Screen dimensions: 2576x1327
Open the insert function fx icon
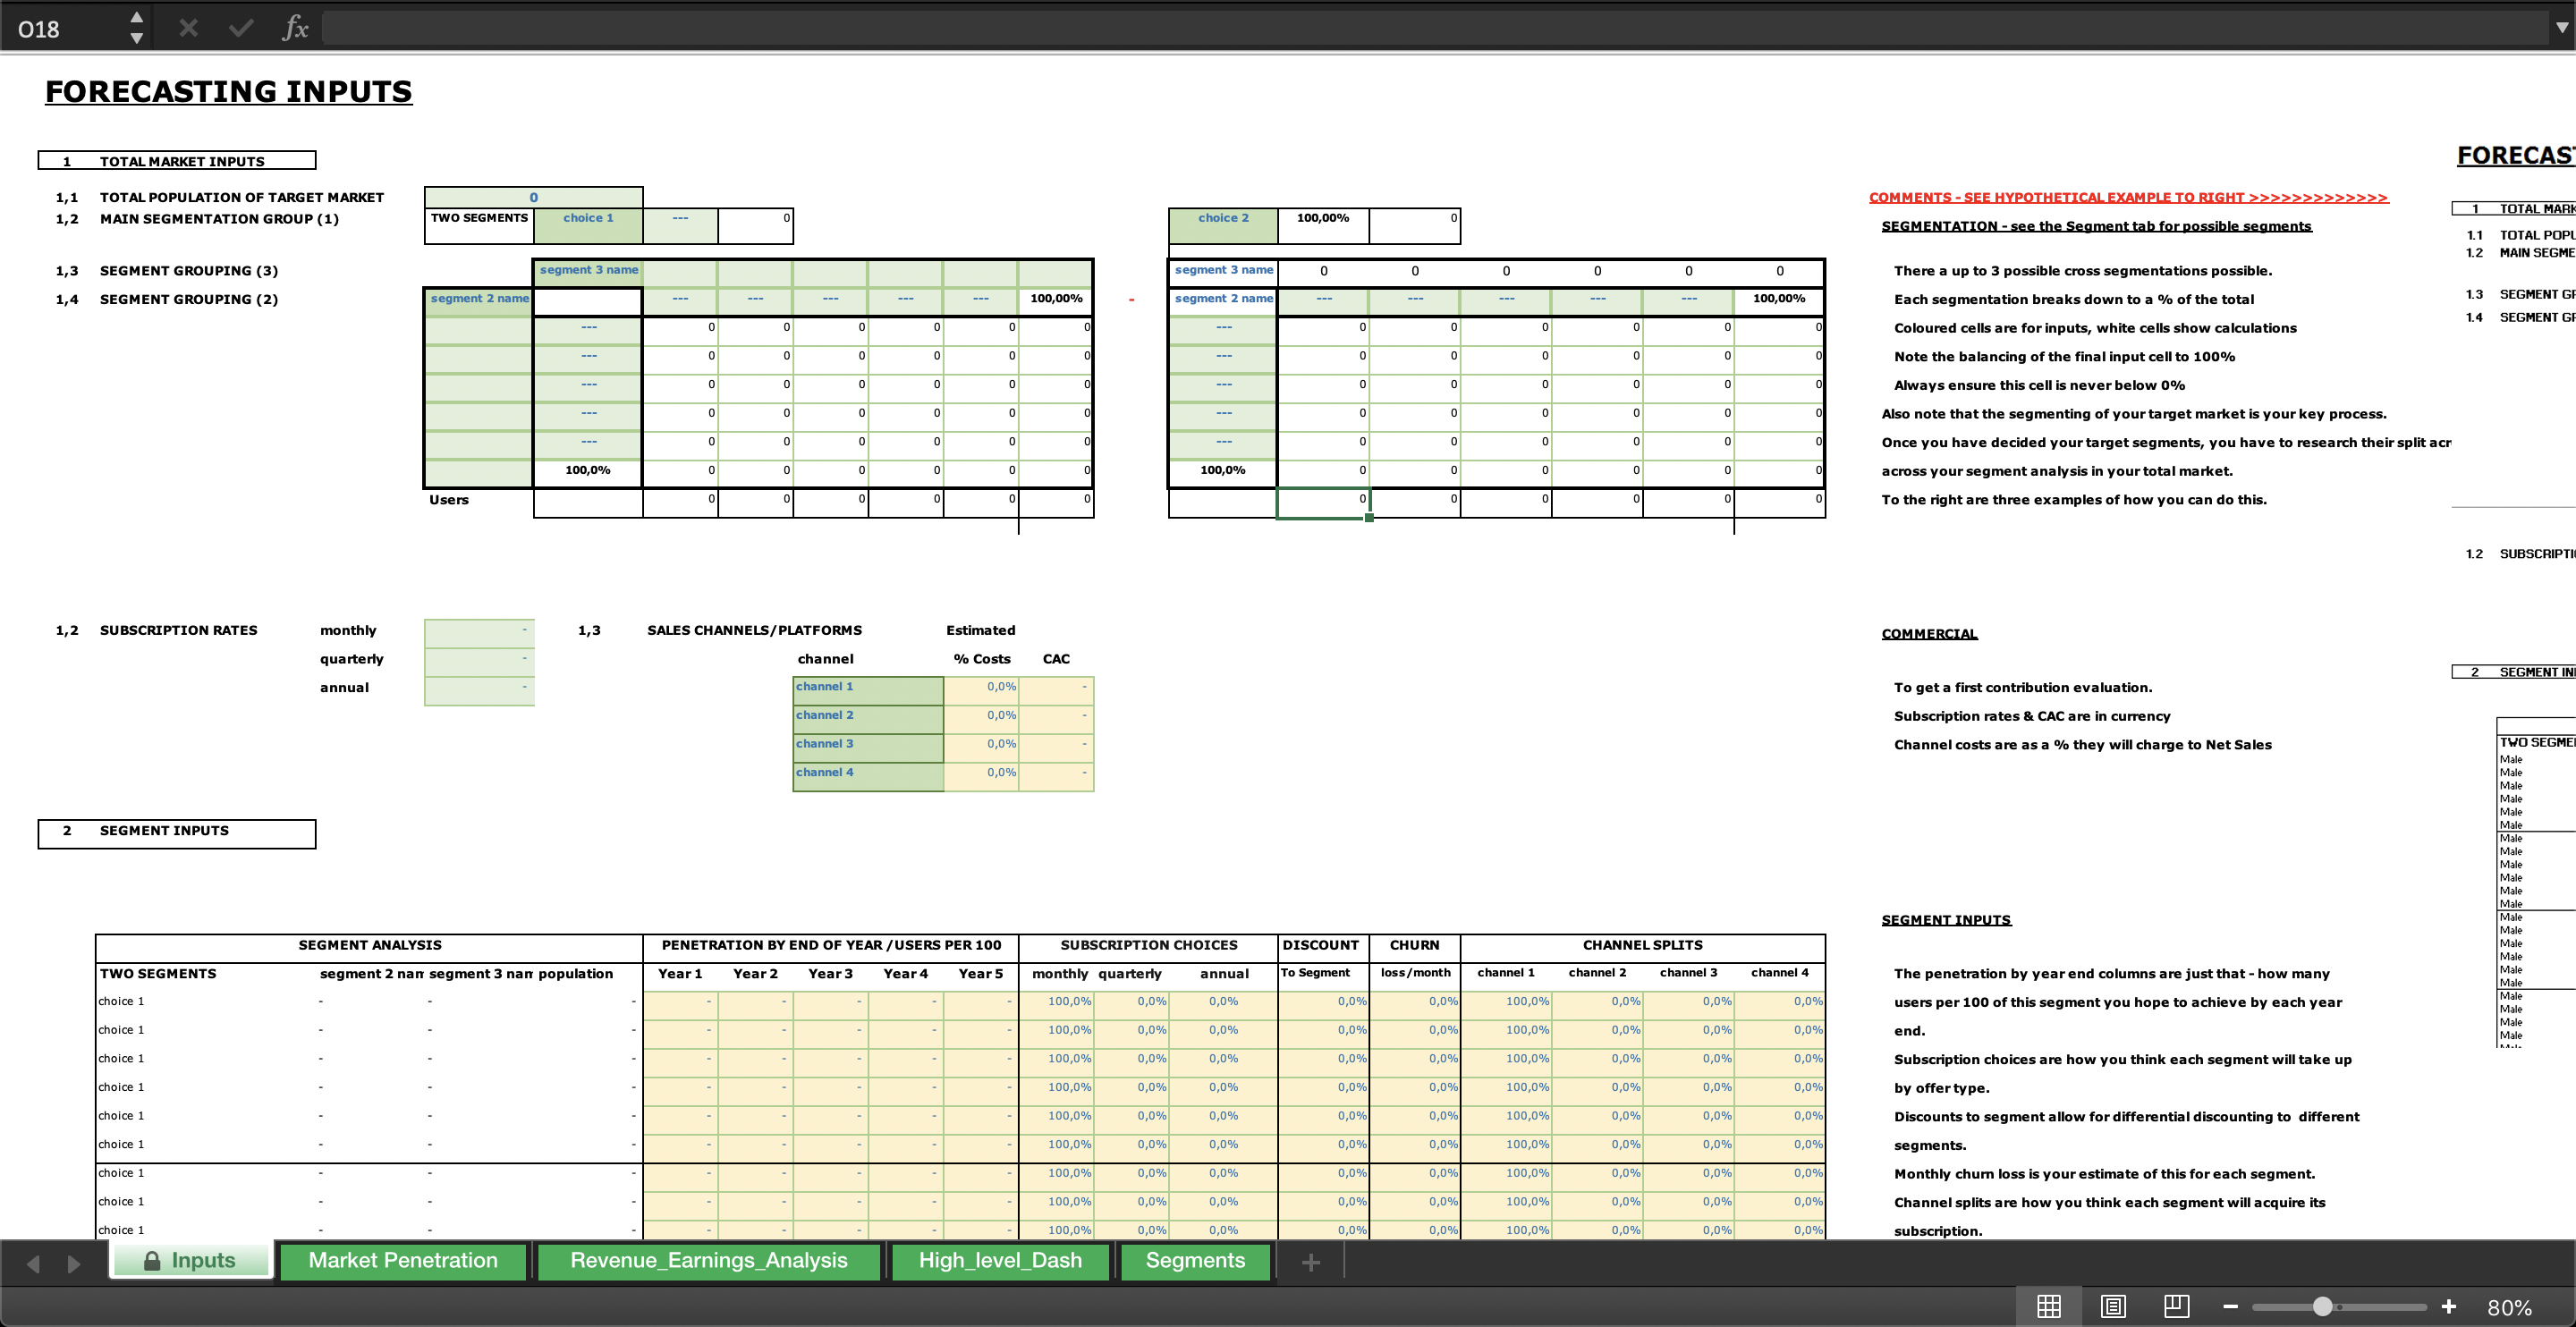point(295,28)
